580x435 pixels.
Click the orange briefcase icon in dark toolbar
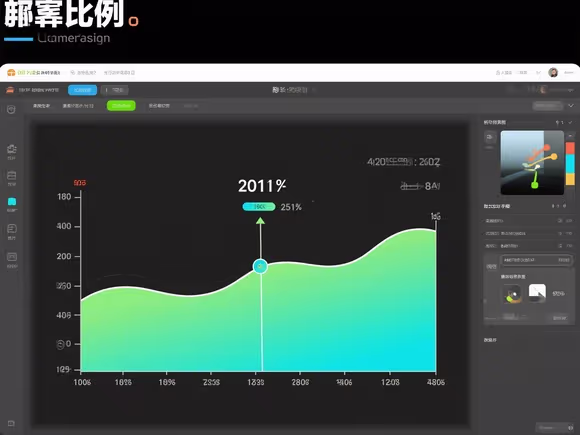(x=10, y=90)
